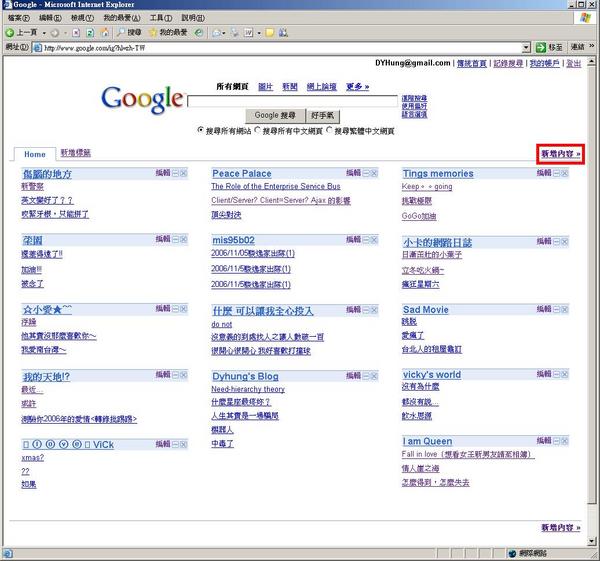Close the vicky's world gadget with its X
Viewport: 600px width, 561px height.
(x=564, y=374)
